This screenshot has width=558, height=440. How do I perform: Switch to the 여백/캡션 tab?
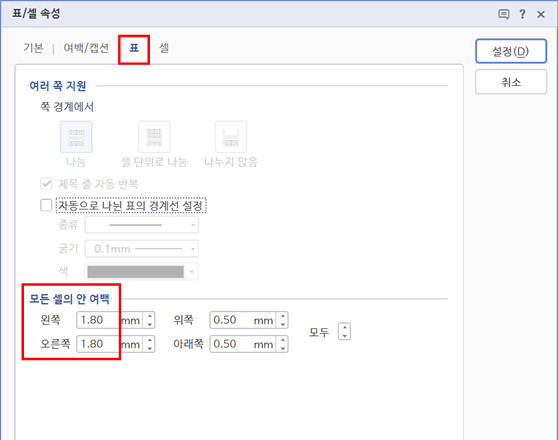click(86, 48)
